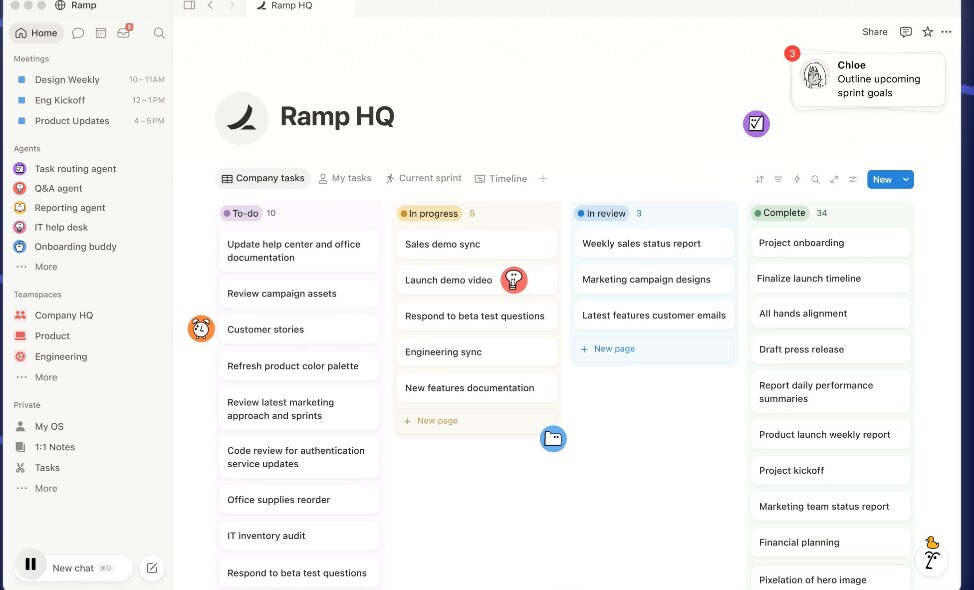Viewport: 974px width, 590px height.
Task: Open the Onboarding buddy agent
Action: [75, 247]
